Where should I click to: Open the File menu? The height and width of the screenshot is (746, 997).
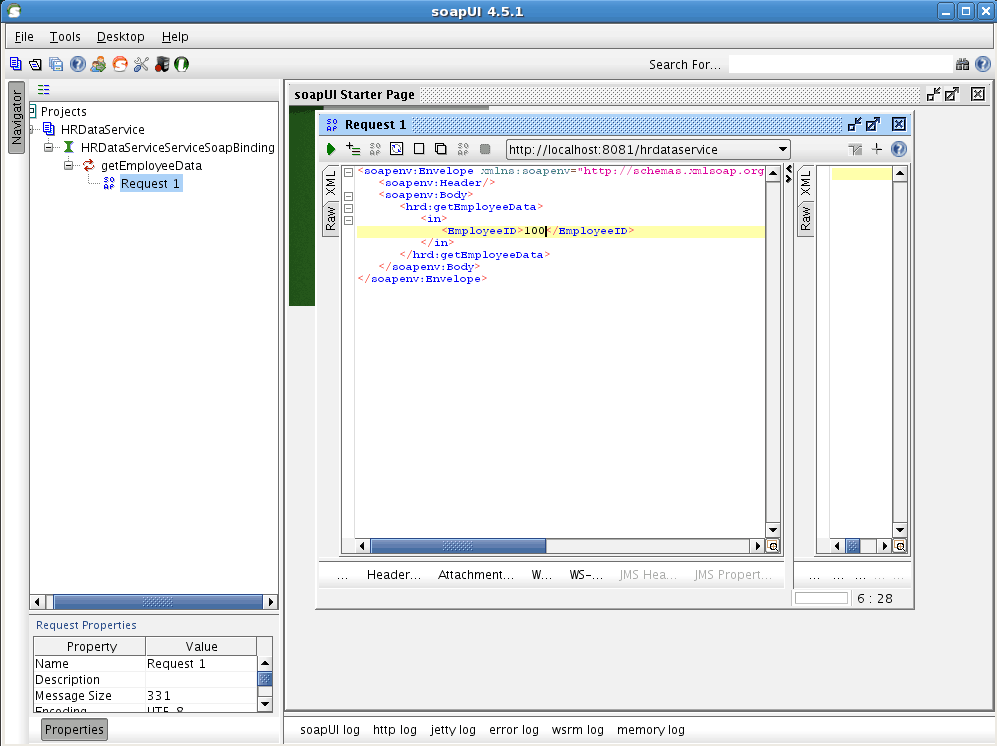click(24, 37)
